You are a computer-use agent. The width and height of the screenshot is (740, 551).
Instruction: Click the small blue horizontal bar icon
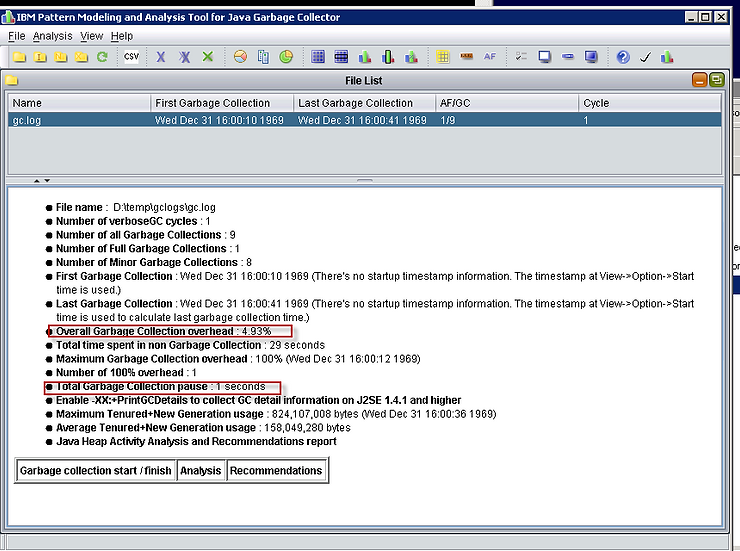coord(568,57)
